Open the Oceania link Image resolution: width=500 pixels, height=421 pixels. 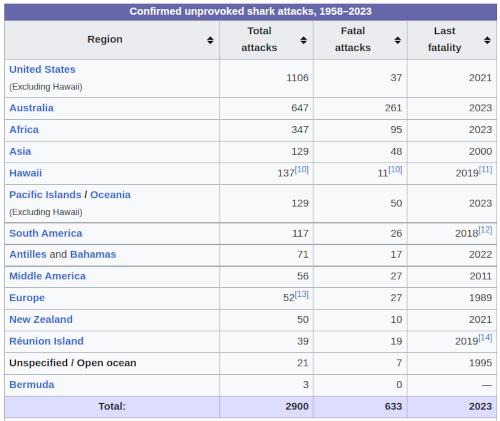pyautogui.click(x=110, y=195)
